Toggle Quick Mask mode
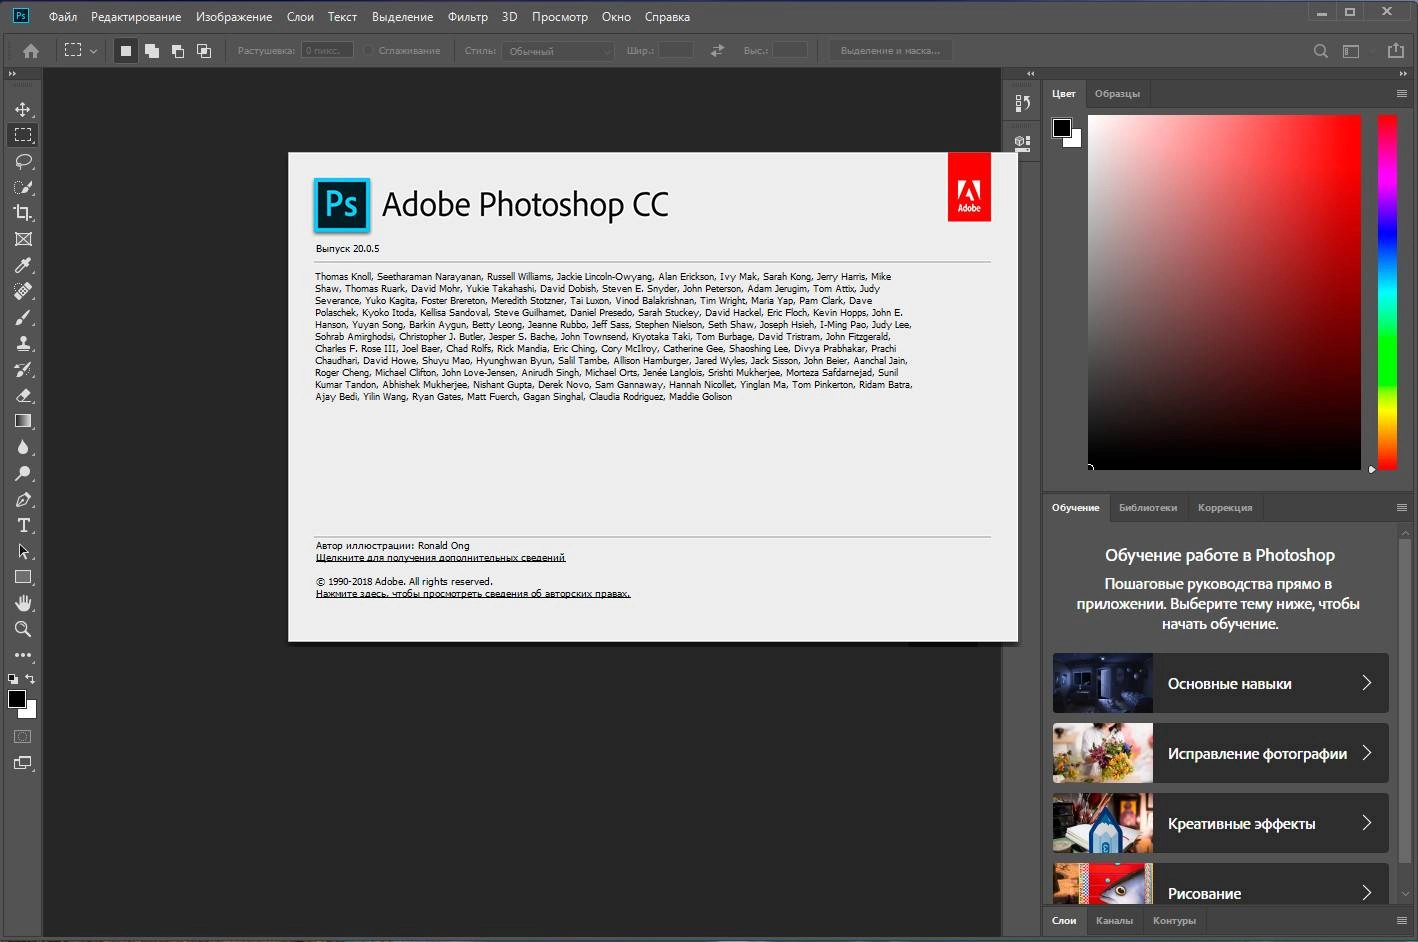This screenshot has width=1418, height=942. pos(23,737)
